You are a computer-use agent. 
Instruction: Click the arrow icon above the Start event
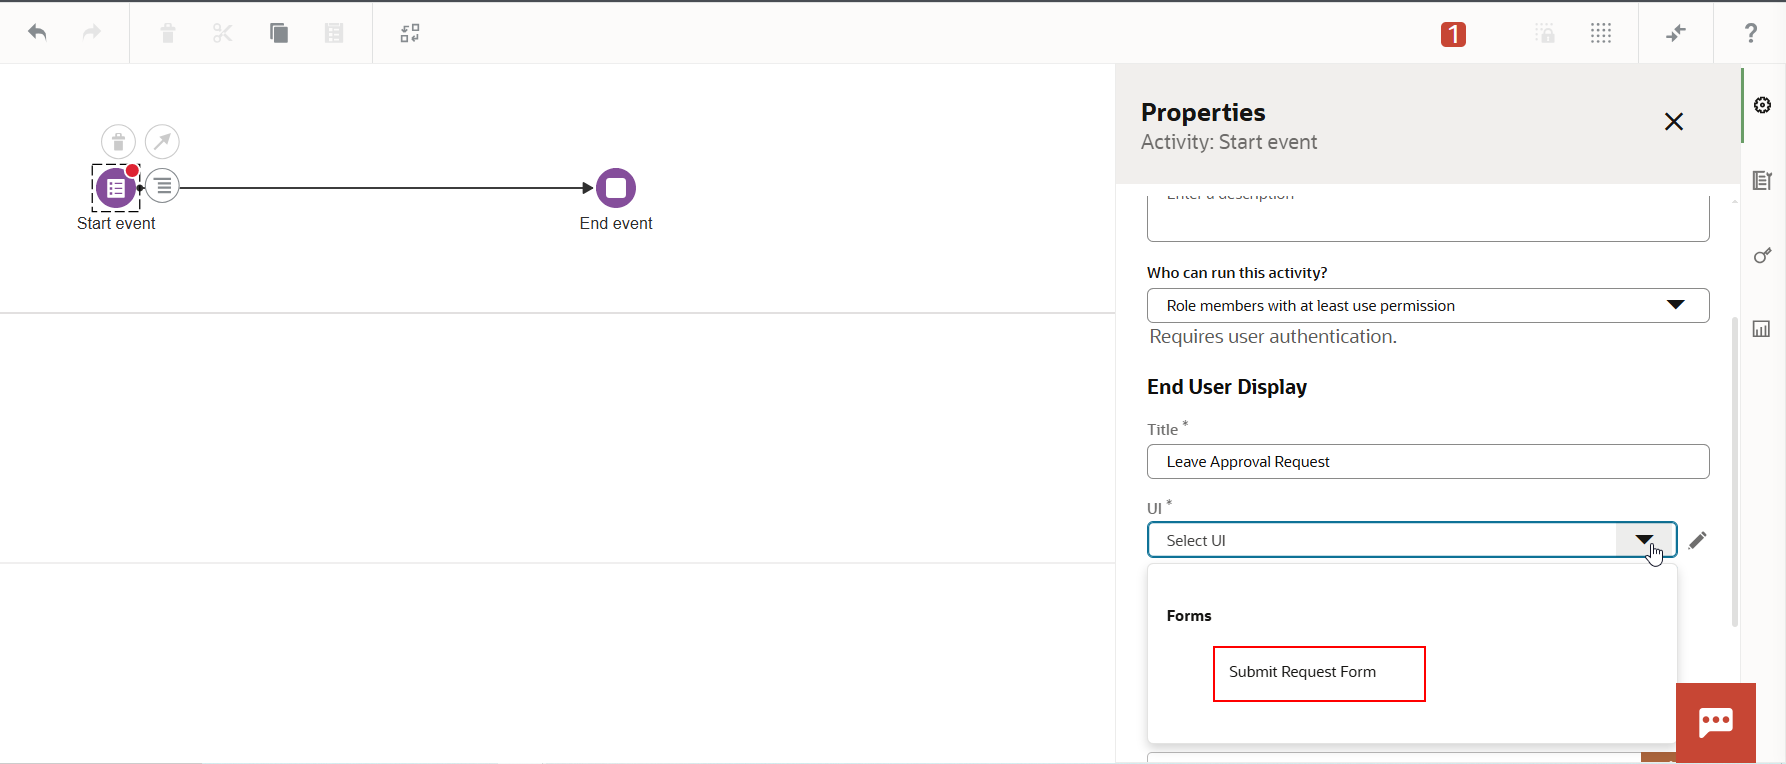(x=162, y=141)
